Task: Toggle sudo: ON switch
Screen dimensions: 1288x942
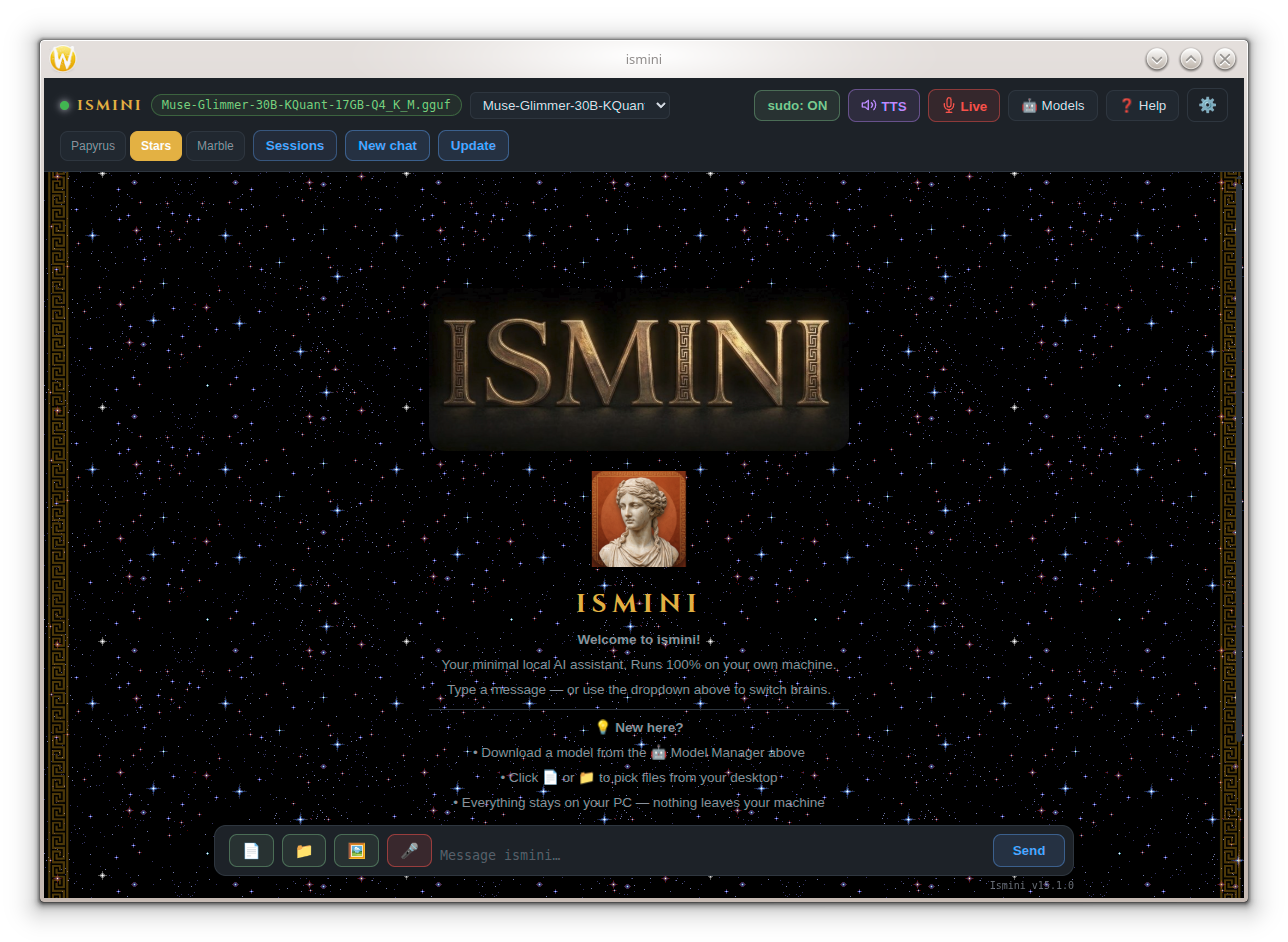Action: pos(797,105)
